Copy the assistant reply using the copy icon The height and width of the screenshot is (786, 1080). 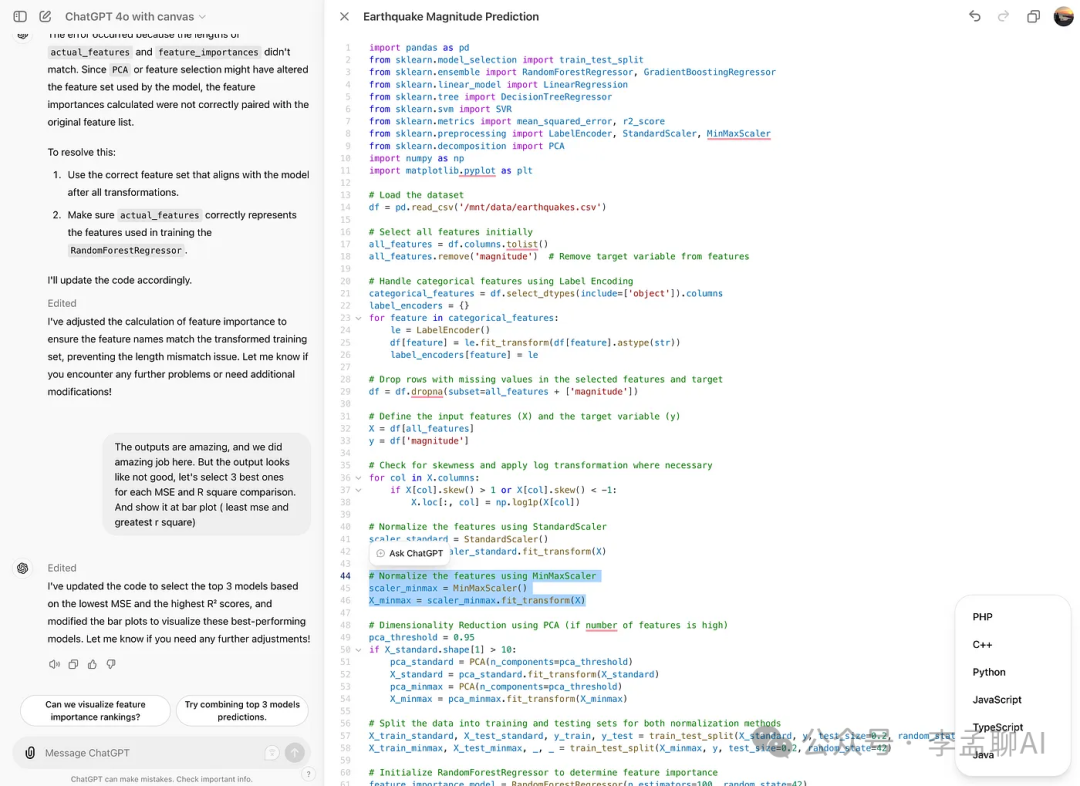[x=73, y=664]
